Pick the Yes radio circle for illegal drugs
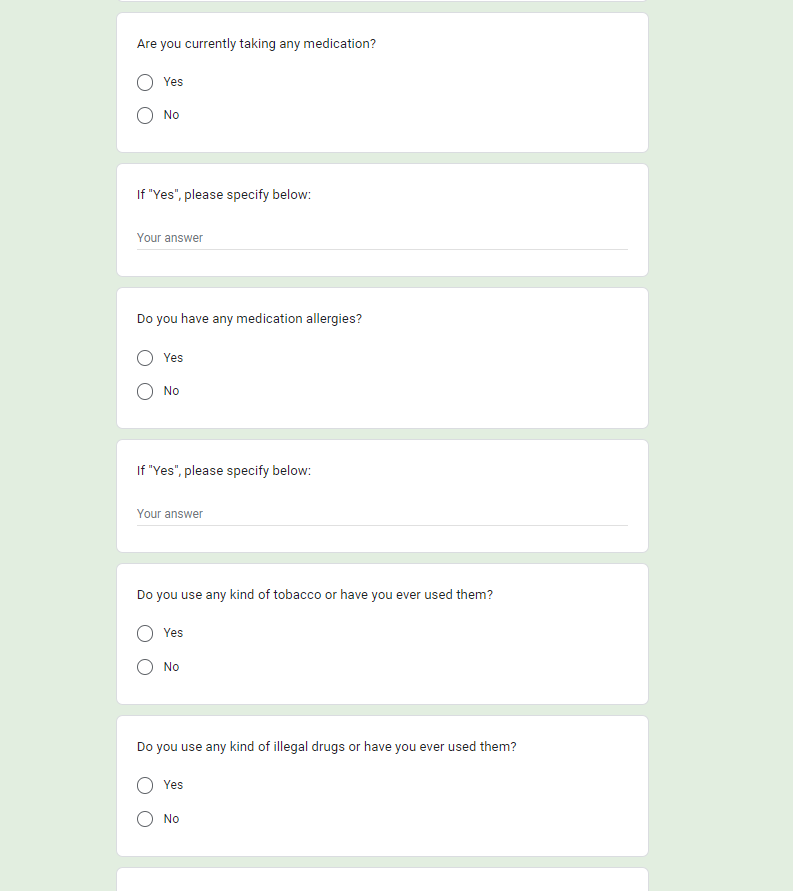Image resolution: width=793 pixels, height=891 pixels. [x=145, y=785]
